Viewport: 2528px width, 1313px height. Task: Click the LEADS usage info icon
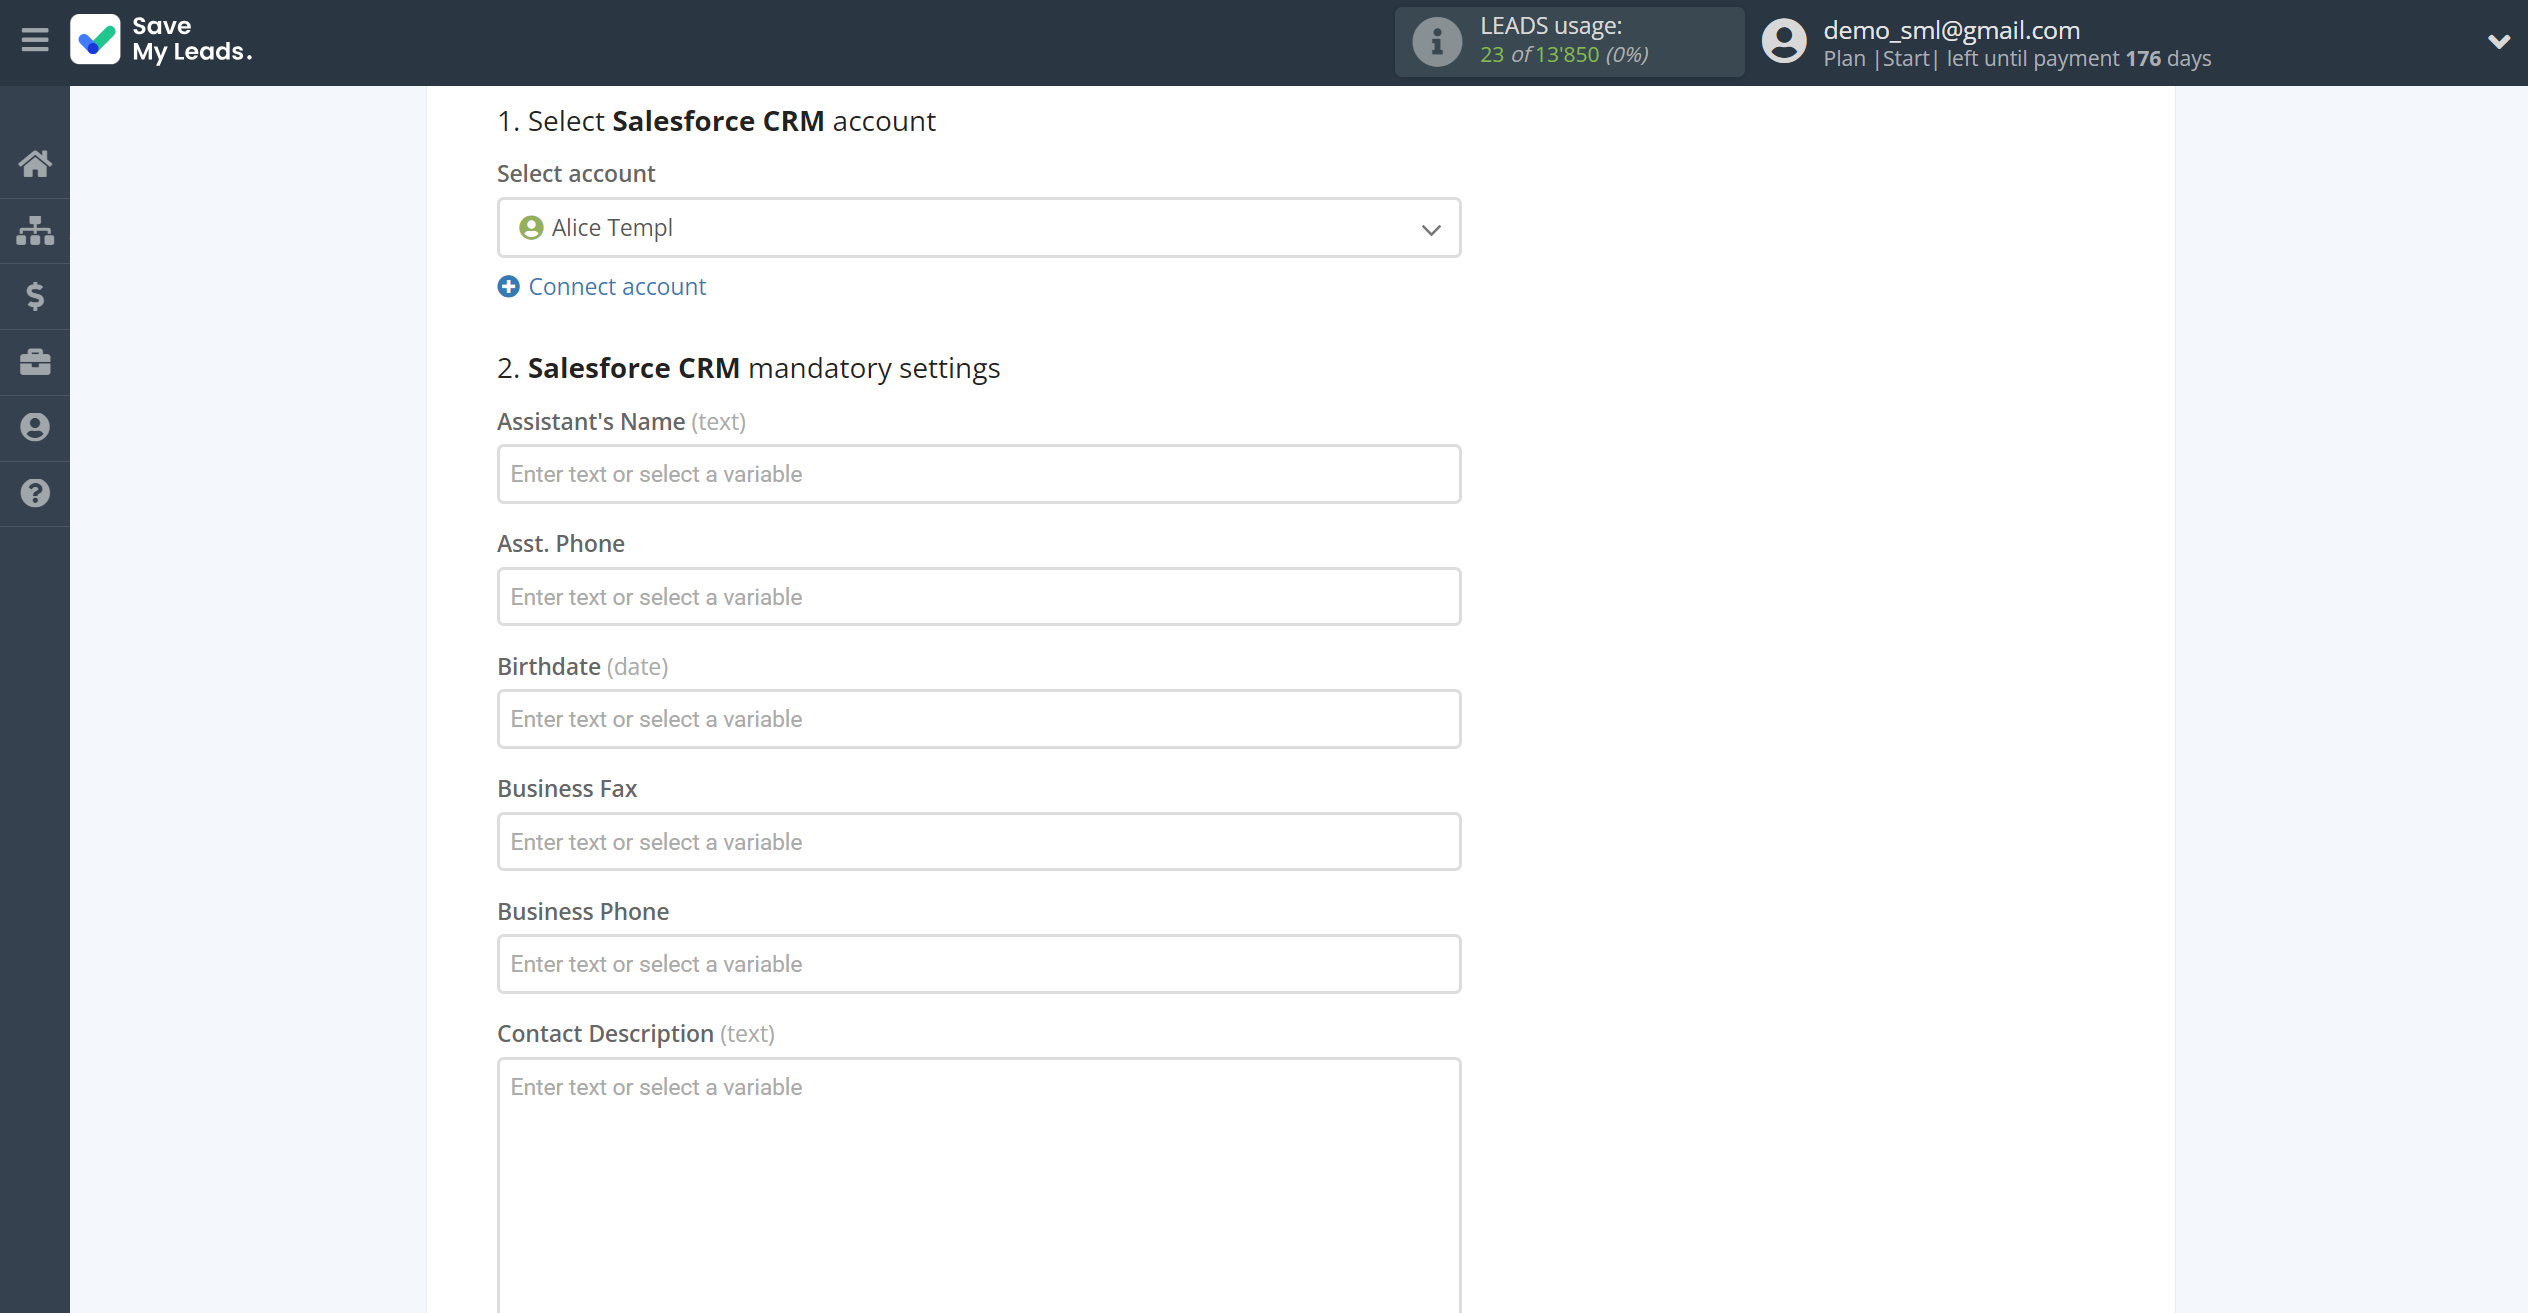pos(1436,42)
